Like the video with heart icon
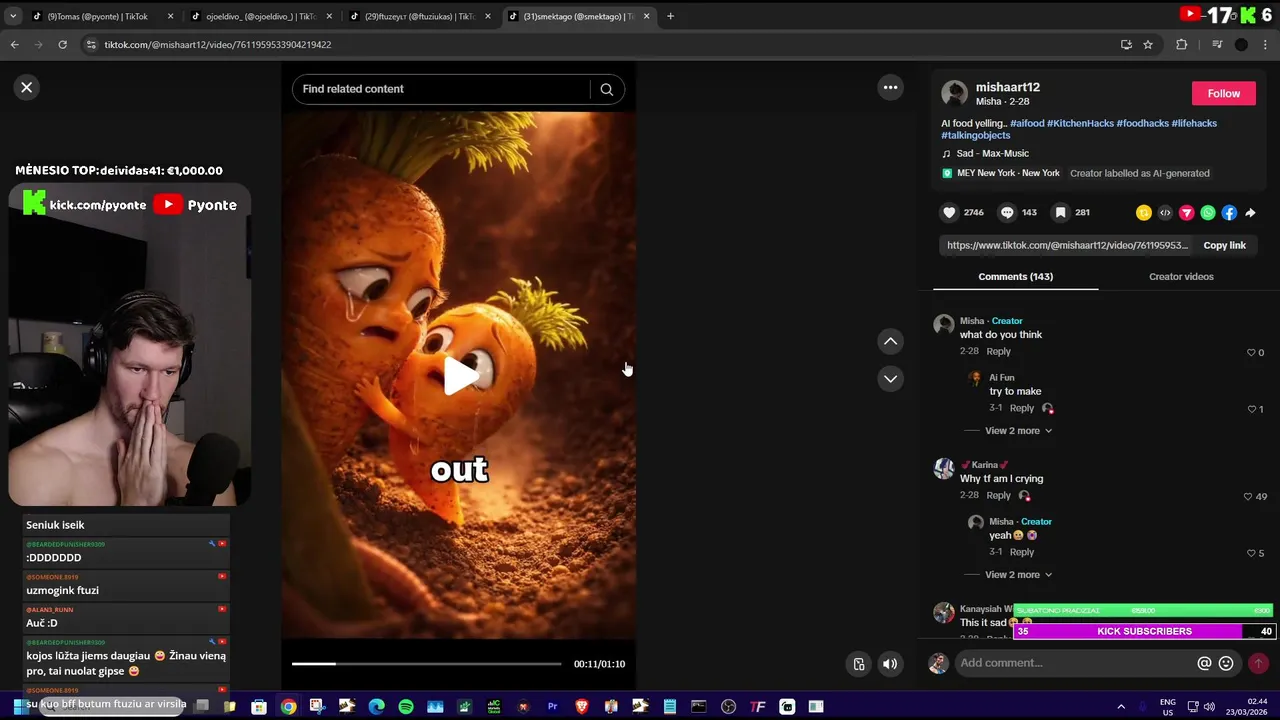This screenshot has height=720, width=1280. click(950, 212)
